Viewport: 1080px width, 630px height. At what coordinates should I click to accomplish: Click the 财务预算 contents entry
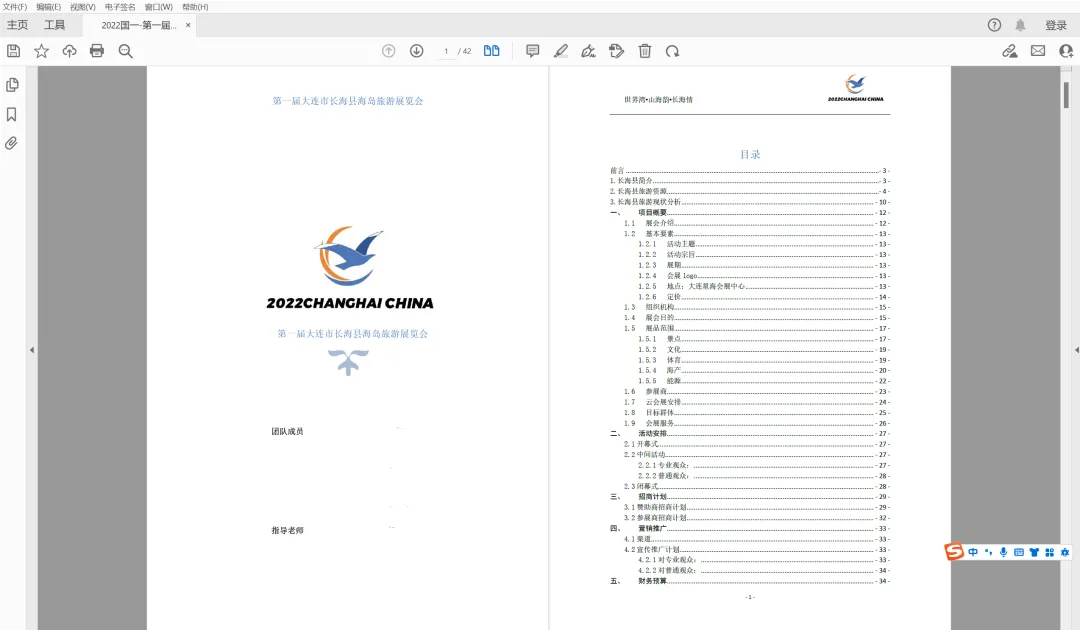749,581
